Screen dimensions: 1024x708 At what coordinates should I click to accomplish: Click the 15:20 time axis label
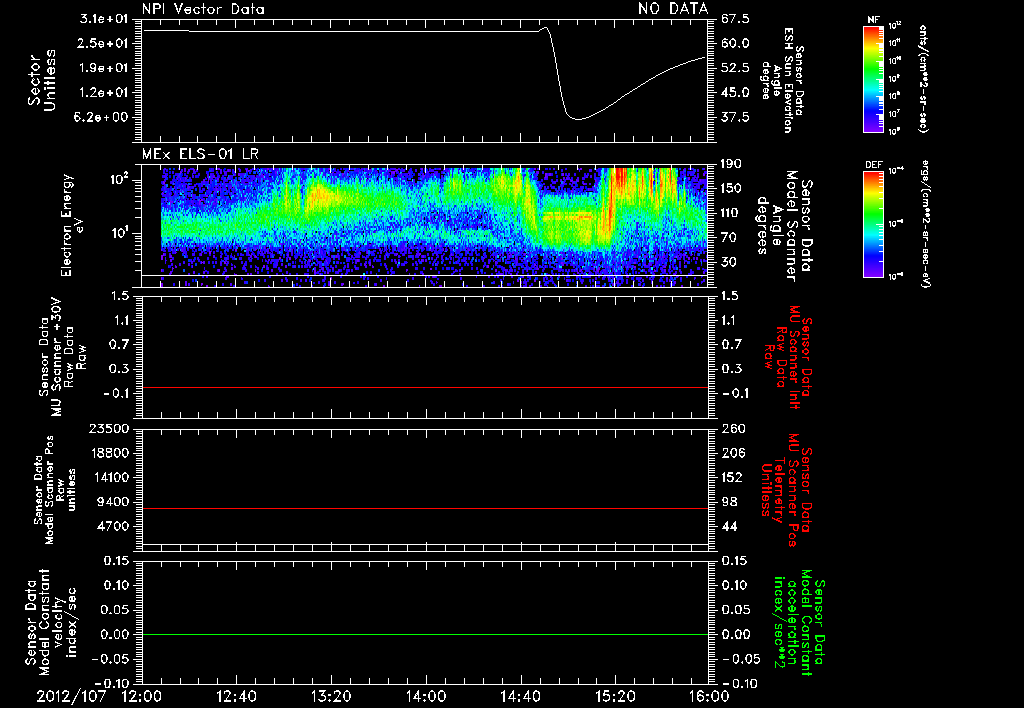615,697
